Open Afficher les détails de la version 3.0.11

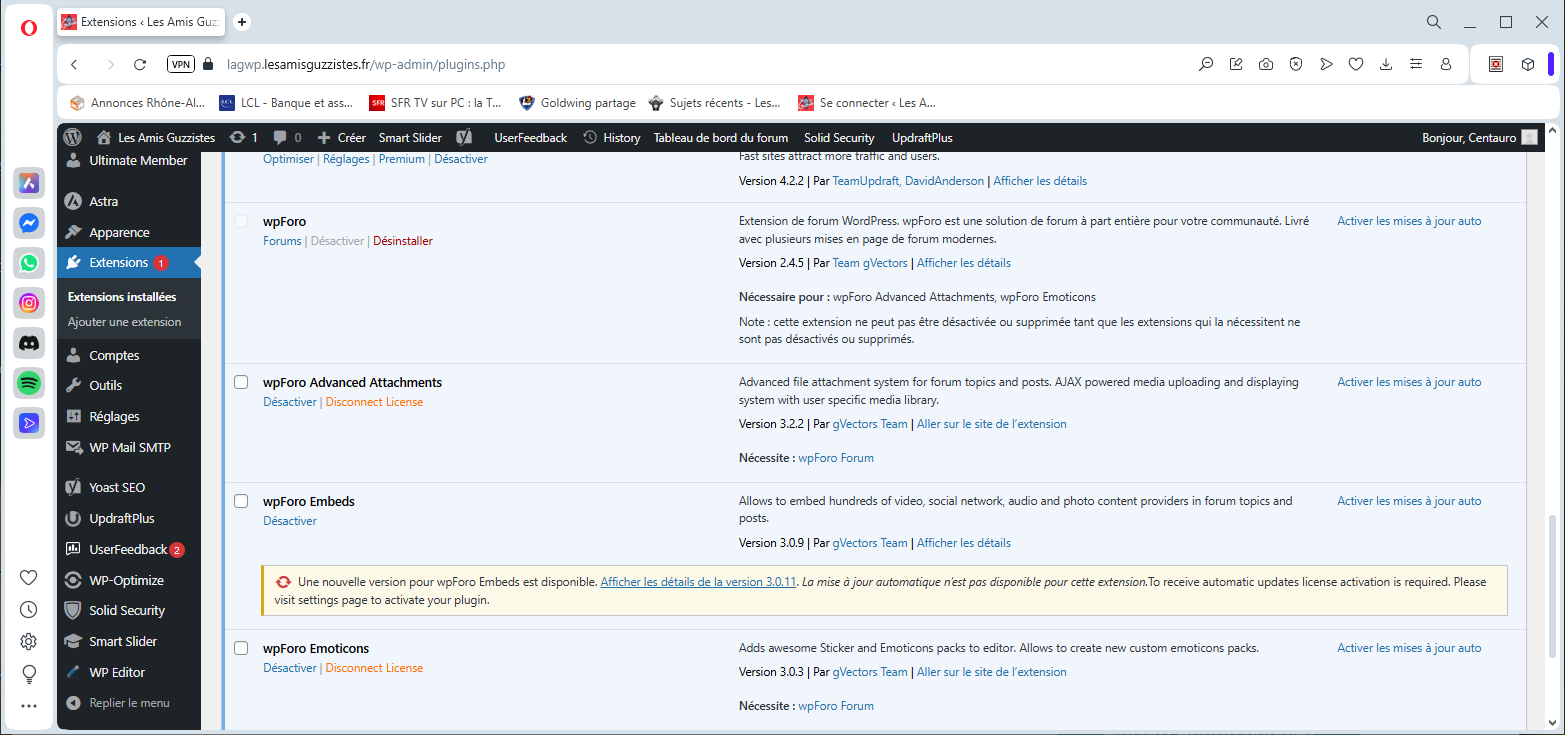tap(698, 582)
